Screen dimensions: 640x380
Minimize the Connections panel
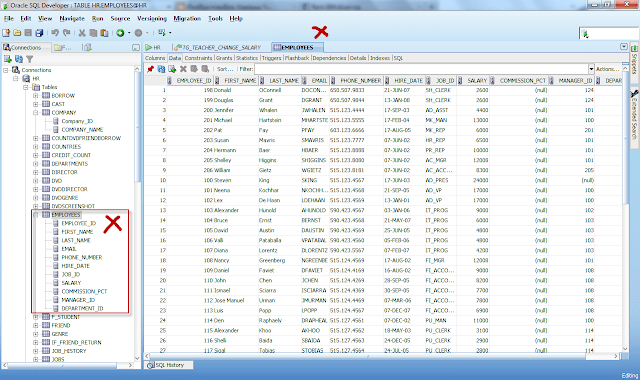coord(136,48)
